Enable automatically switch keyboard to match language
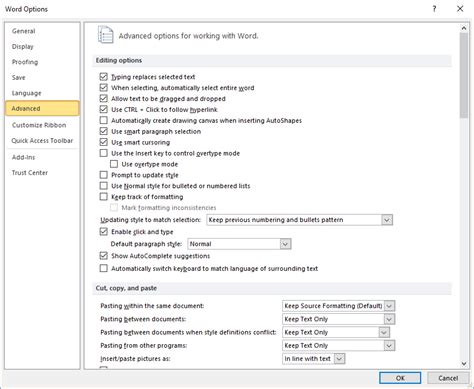This screenshot has height=389, width=474. point(104,268)
